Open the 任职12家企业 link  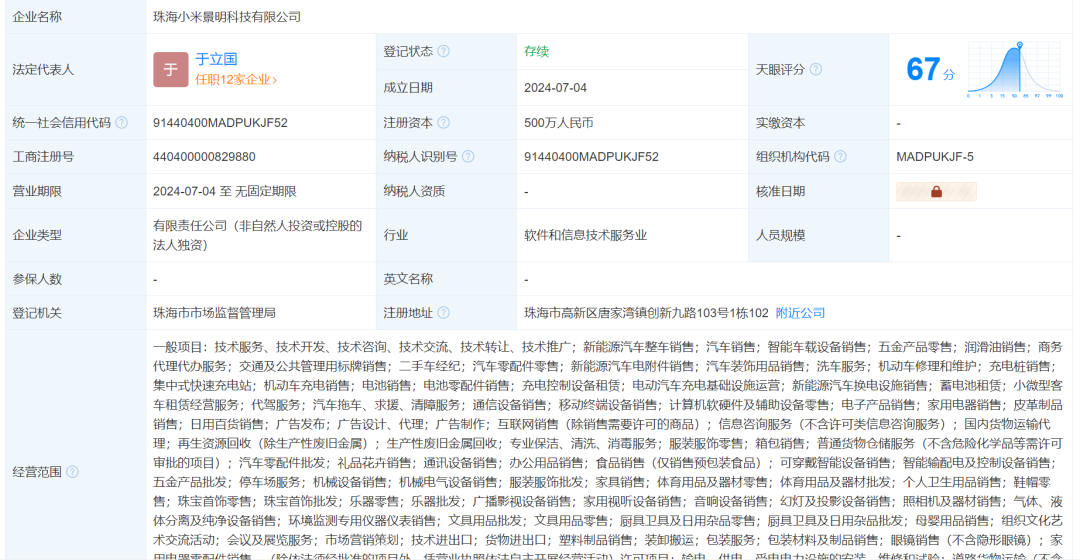click(x=236, y=80)
